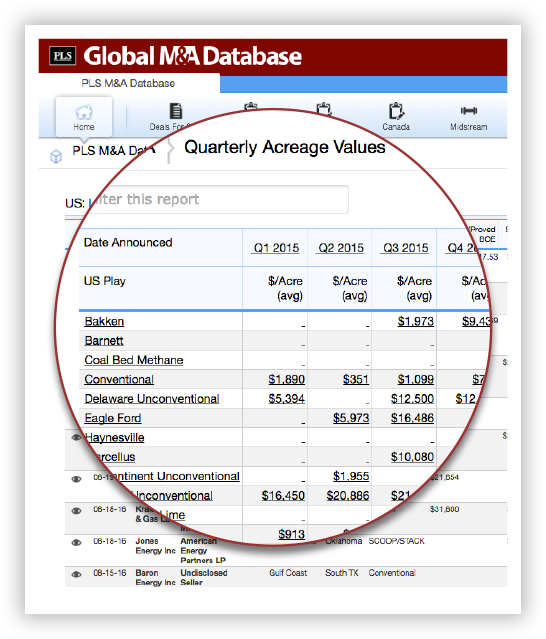The image size is (546, 639).
Task: Click the PLS logo in header
Action: 62,56
